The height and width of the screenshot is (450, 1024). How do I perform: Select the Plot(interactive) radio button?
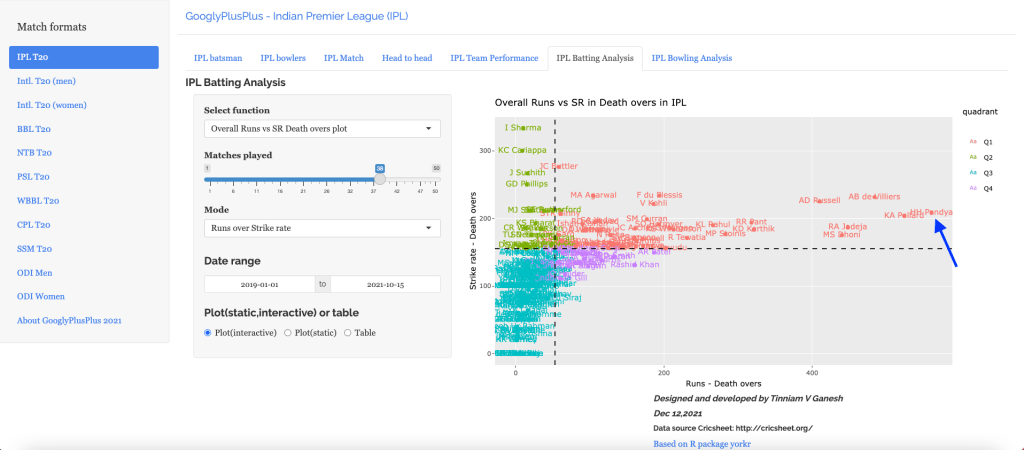pos(208,333)
